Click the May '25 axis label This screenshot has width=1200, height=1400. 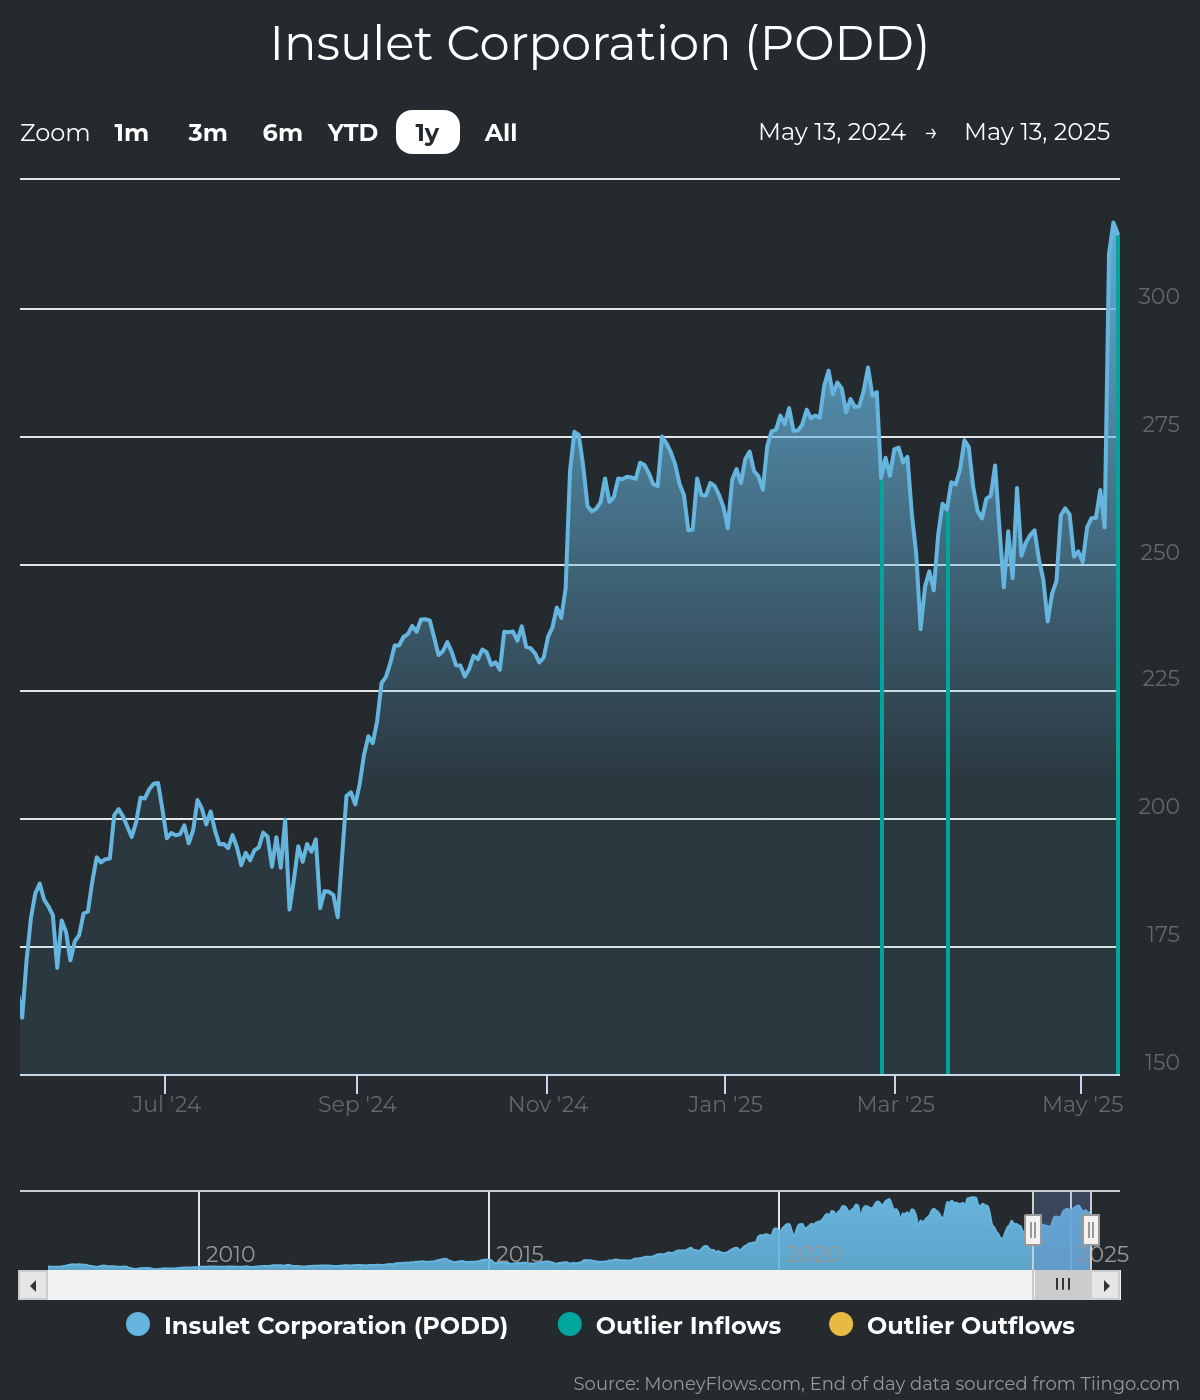(1082, 1104)
